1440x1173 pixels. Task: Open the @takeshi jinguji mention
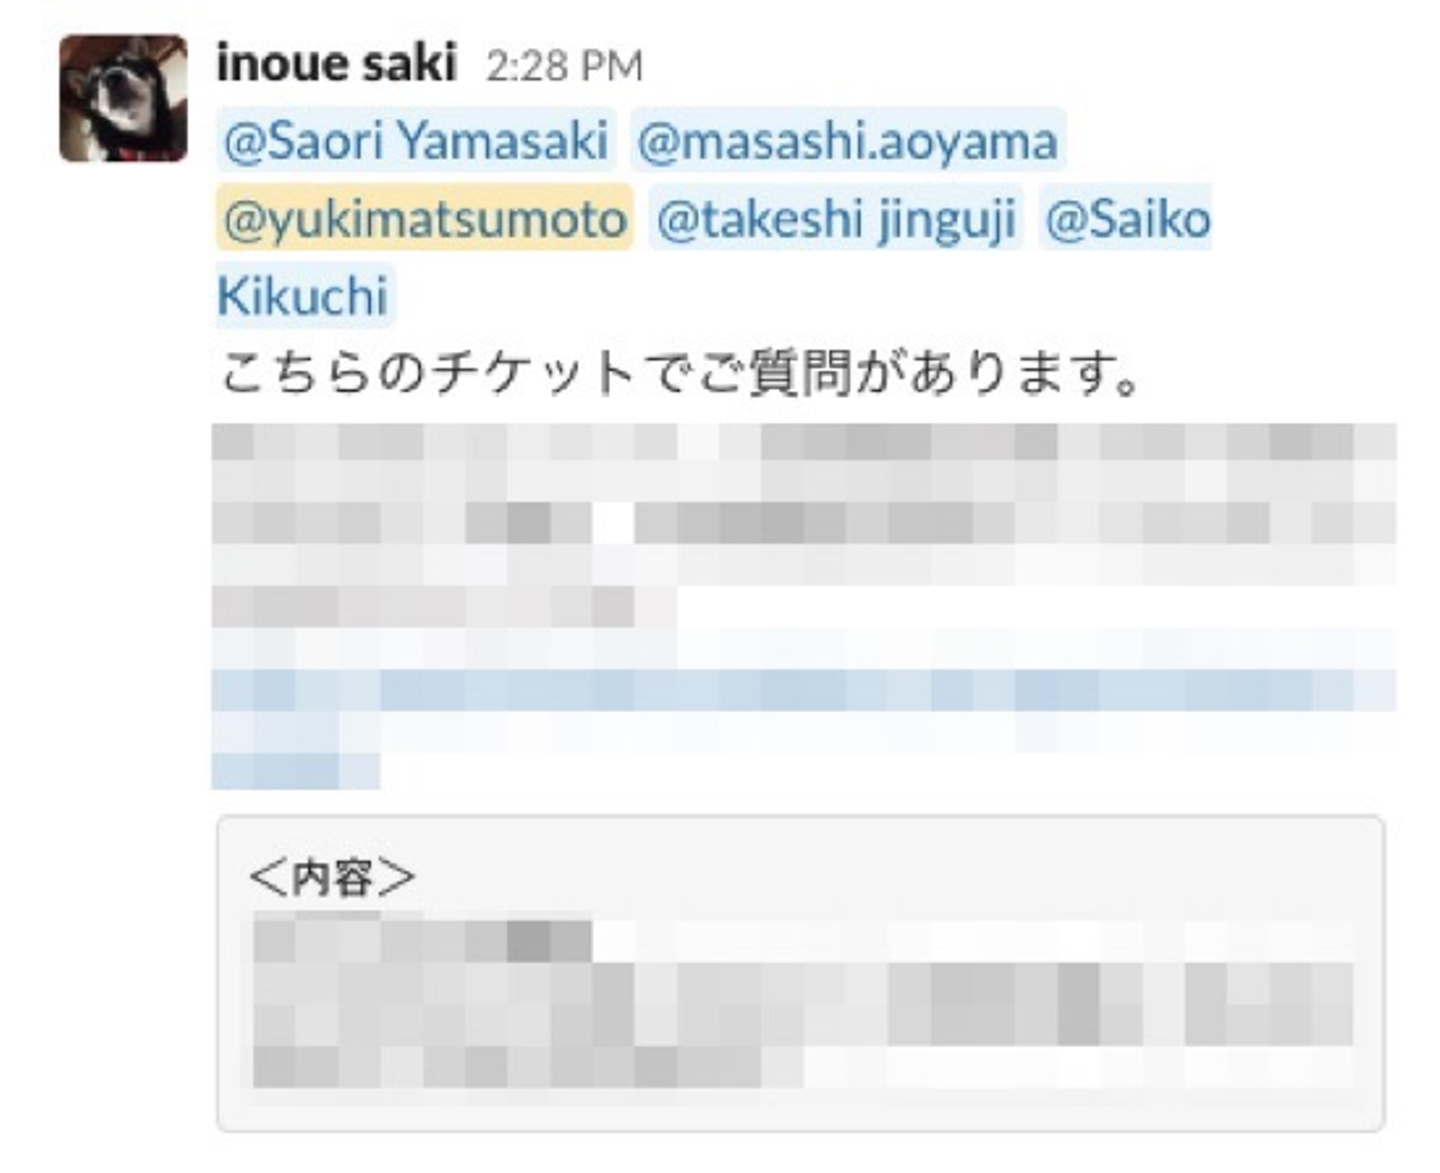click(x=836, y=218)
